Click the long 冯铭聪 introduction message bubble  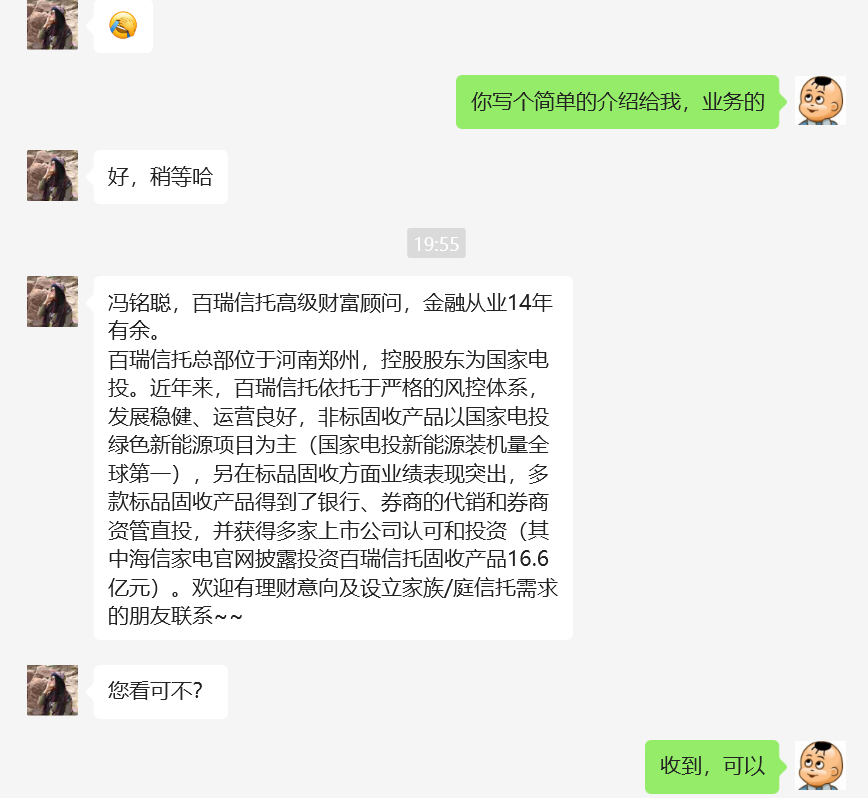(333, 458)
